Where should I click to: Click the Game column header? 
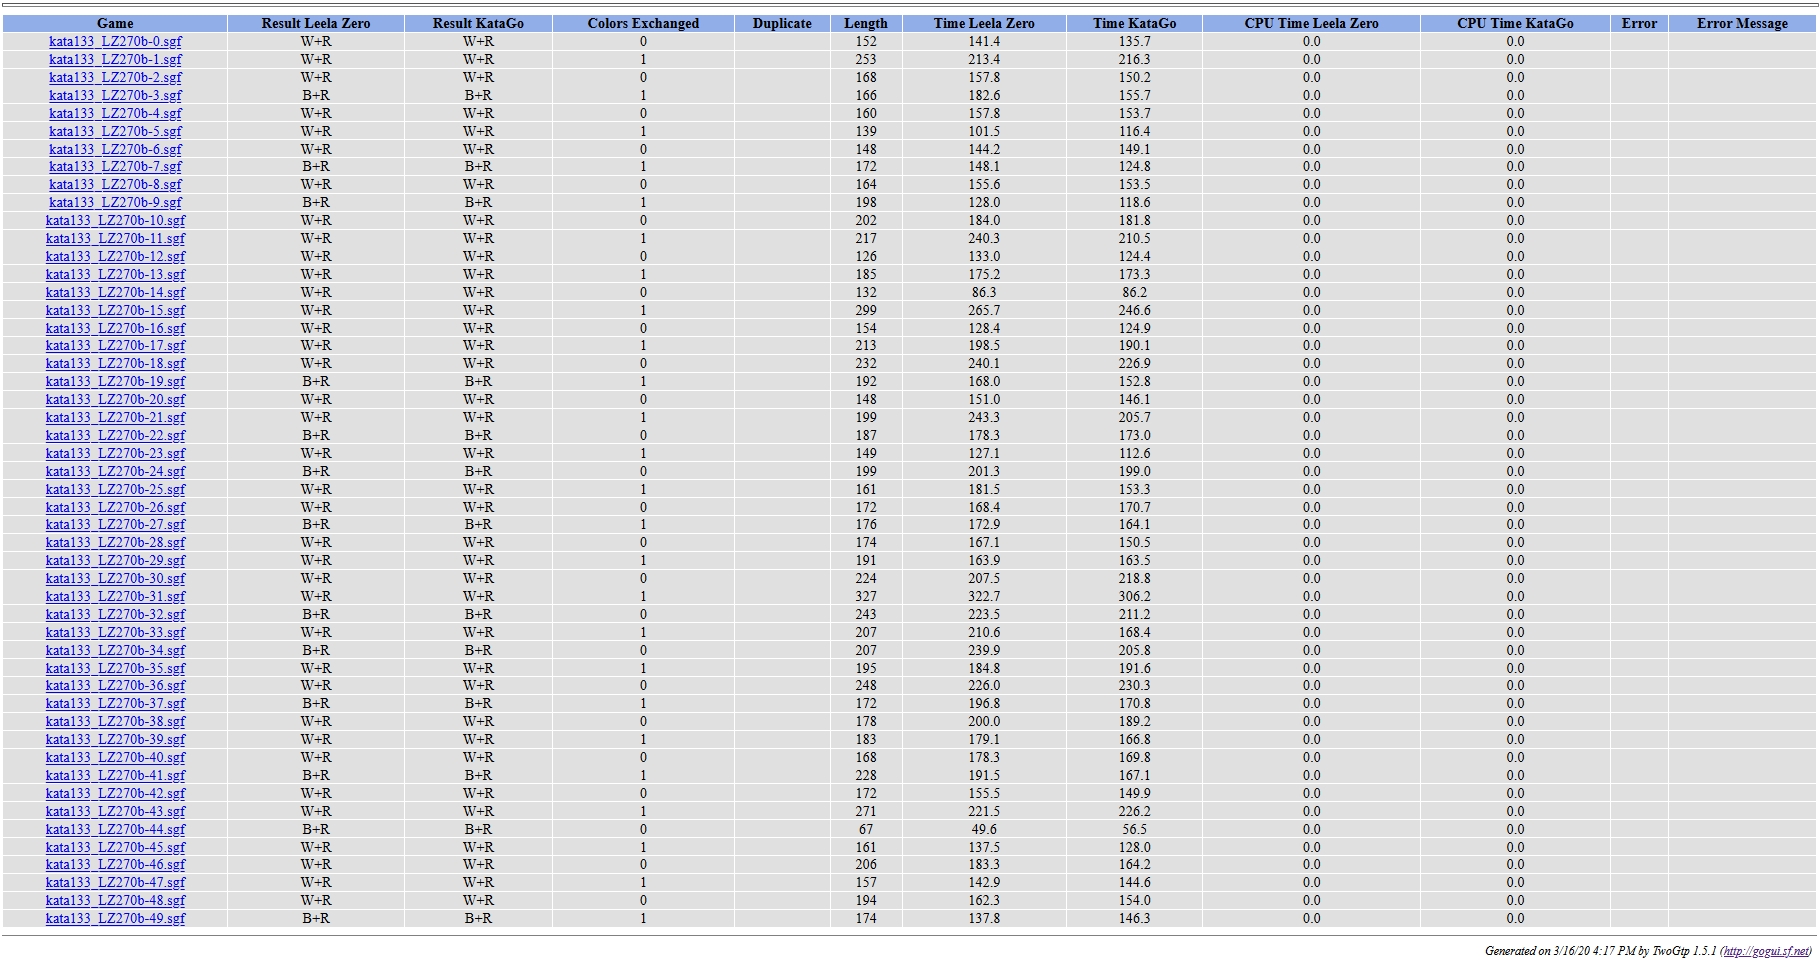pyautogui.click(x=115, y=23)
